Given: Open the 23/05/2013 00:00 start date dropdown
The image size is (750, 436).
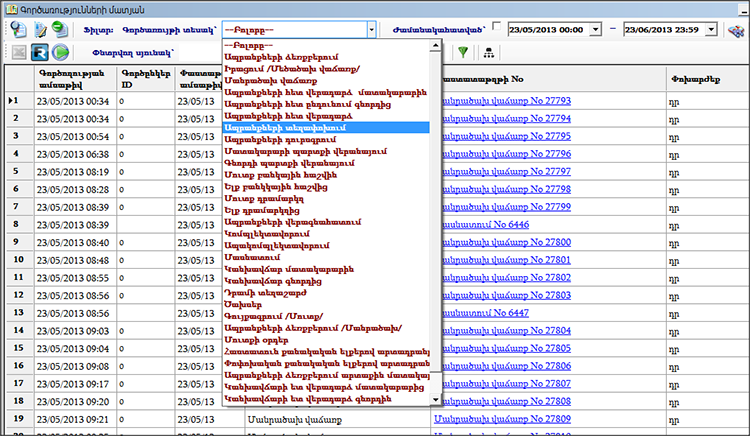Looking at the screenshot, I should coord(596,30).
